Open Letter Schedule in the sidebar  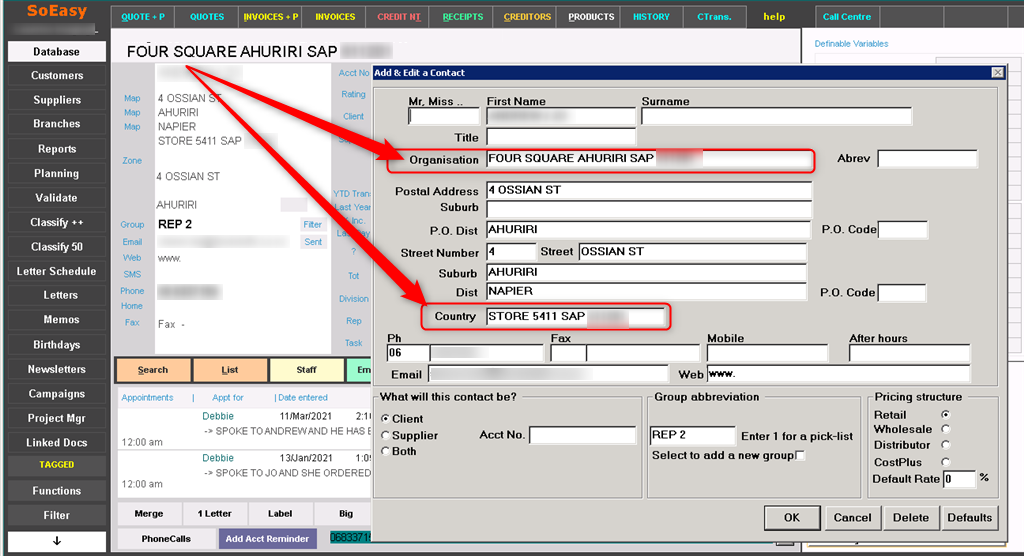click(x=57, y=271)
